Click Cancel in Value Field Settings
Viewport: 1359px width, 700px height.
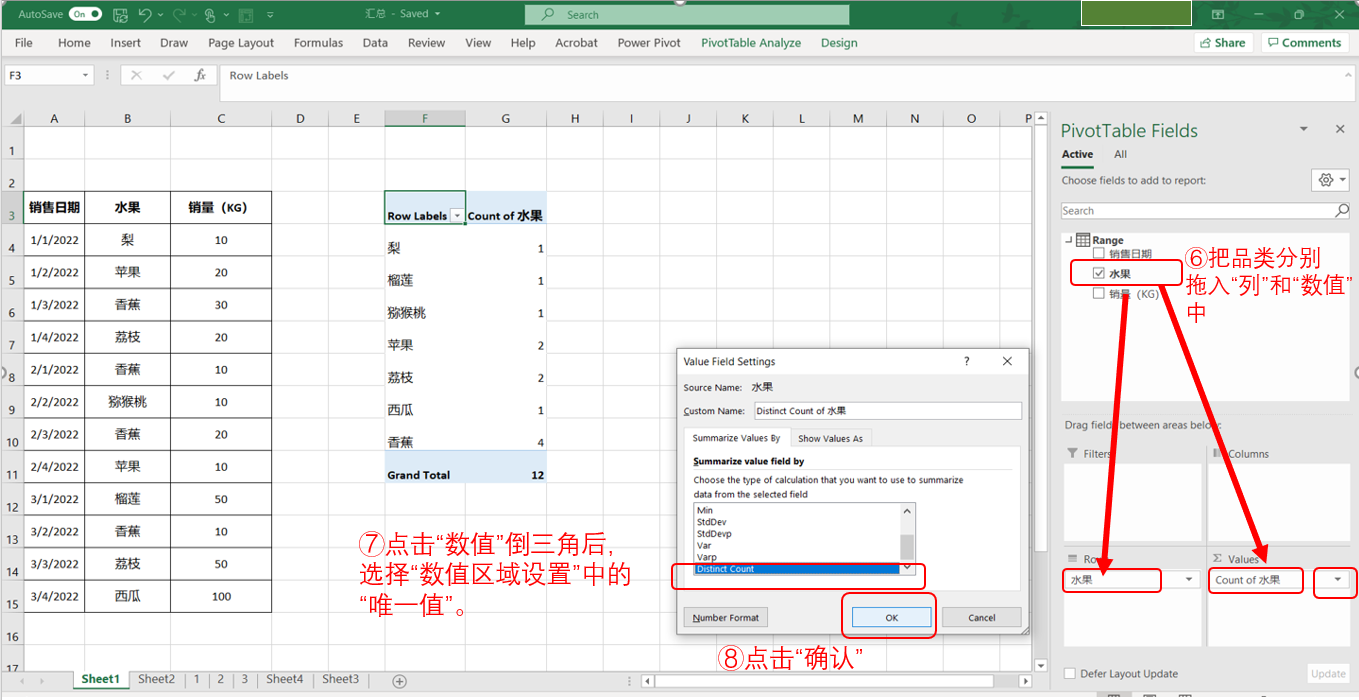coord(982,617)
